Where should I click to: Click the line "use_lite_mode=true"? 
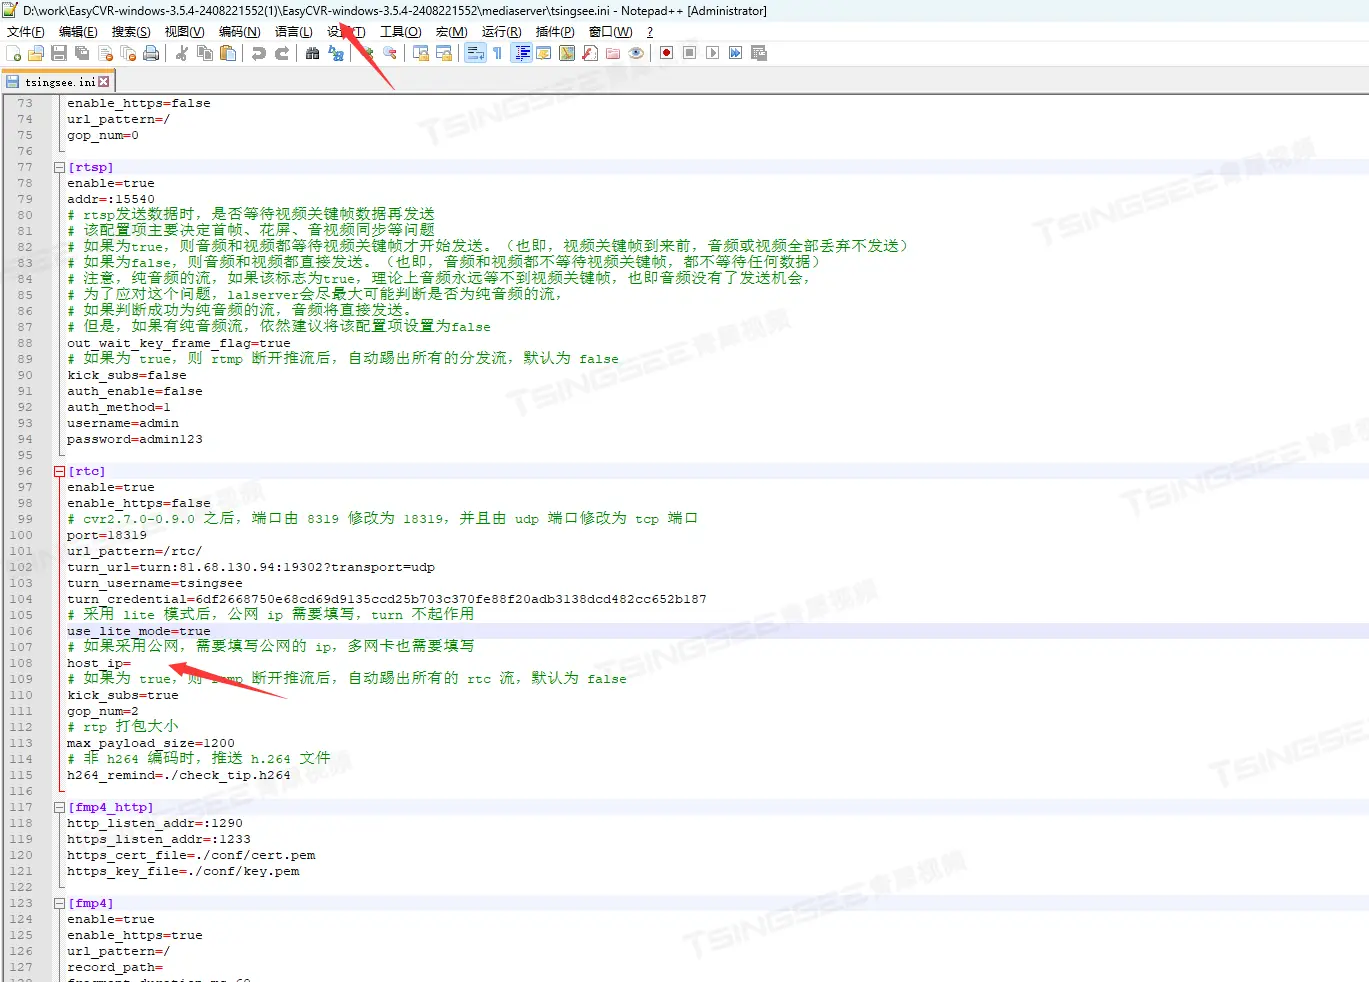139,631
